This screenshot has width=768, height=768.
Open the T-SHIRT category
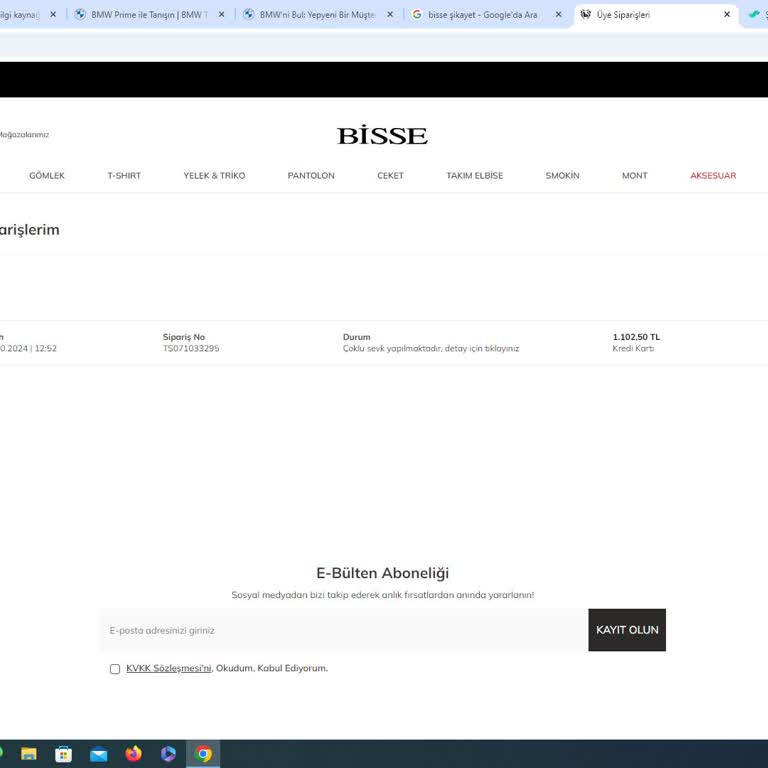coord(124,175)
